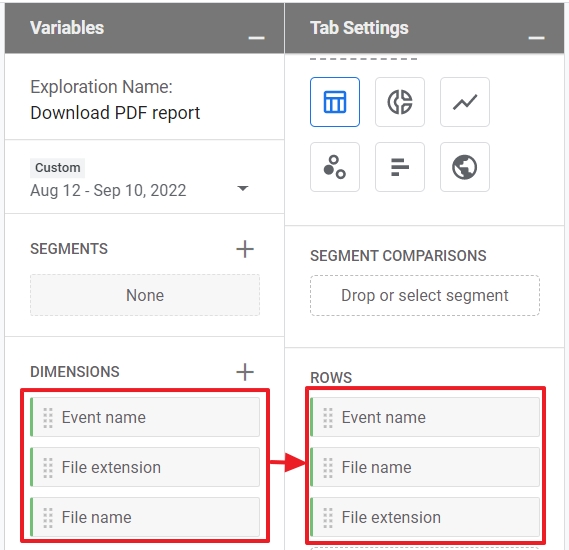Add a new dimension with plus icon
569x550 pixels.
point(245,372)
